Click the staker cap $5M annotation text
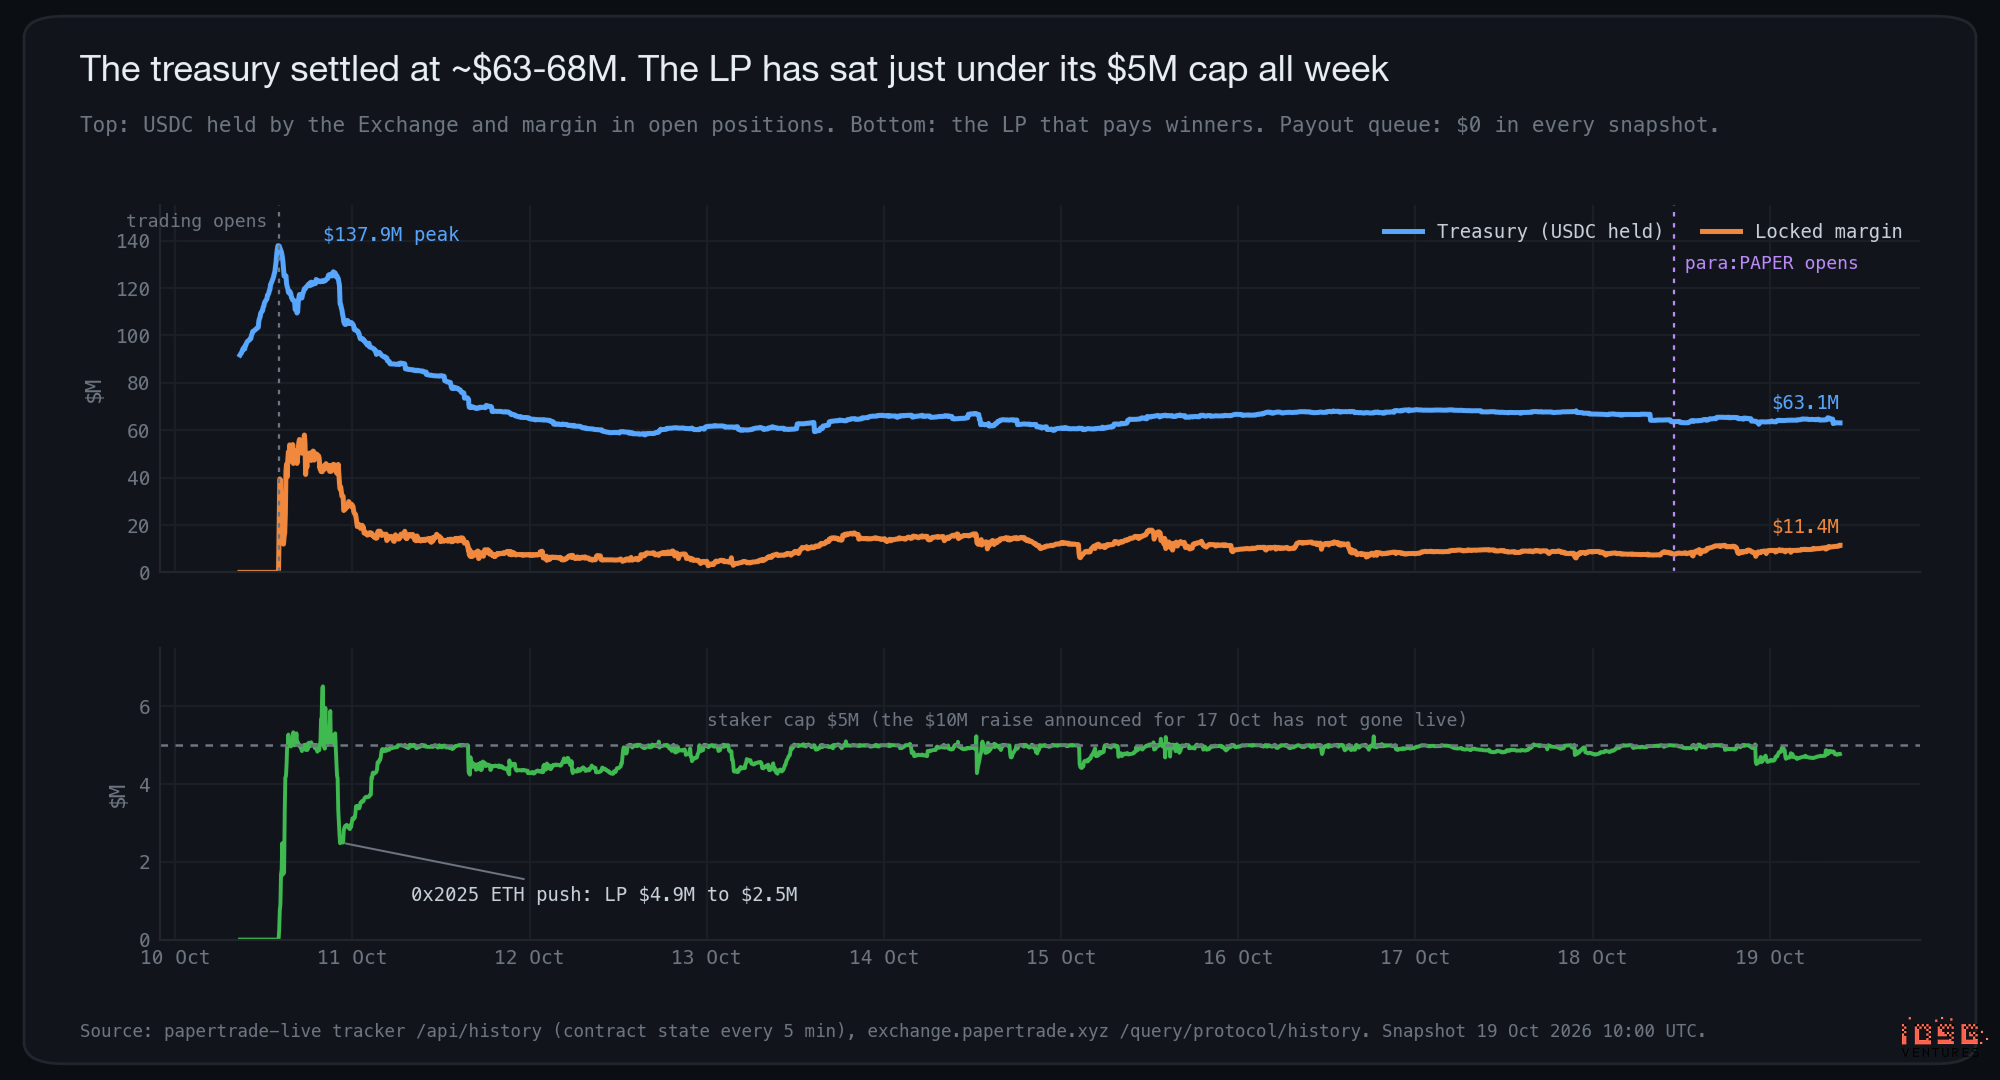 tap(1087, 720)
